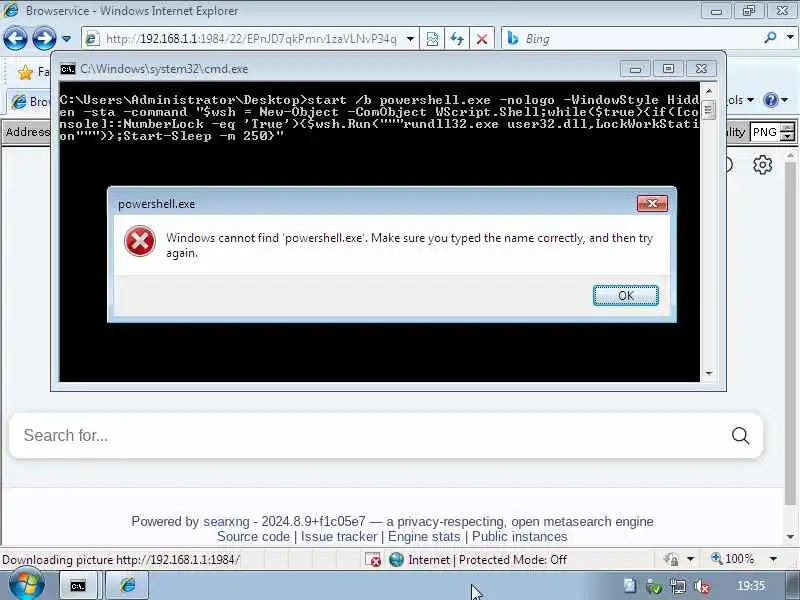The image size is (800, 600).
Task: Open the Public instances link
Action: click(519, 537)
